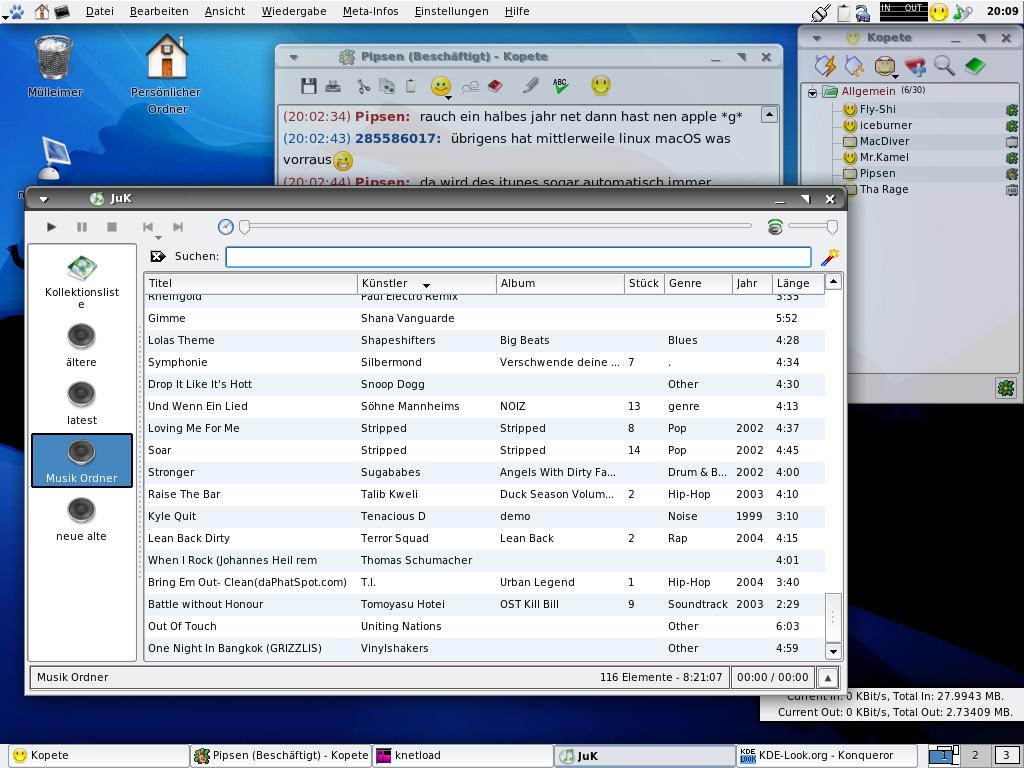Click Kopete smiley in system tray
This screenshot has width=1024, height=768.
tap(939, 12)
